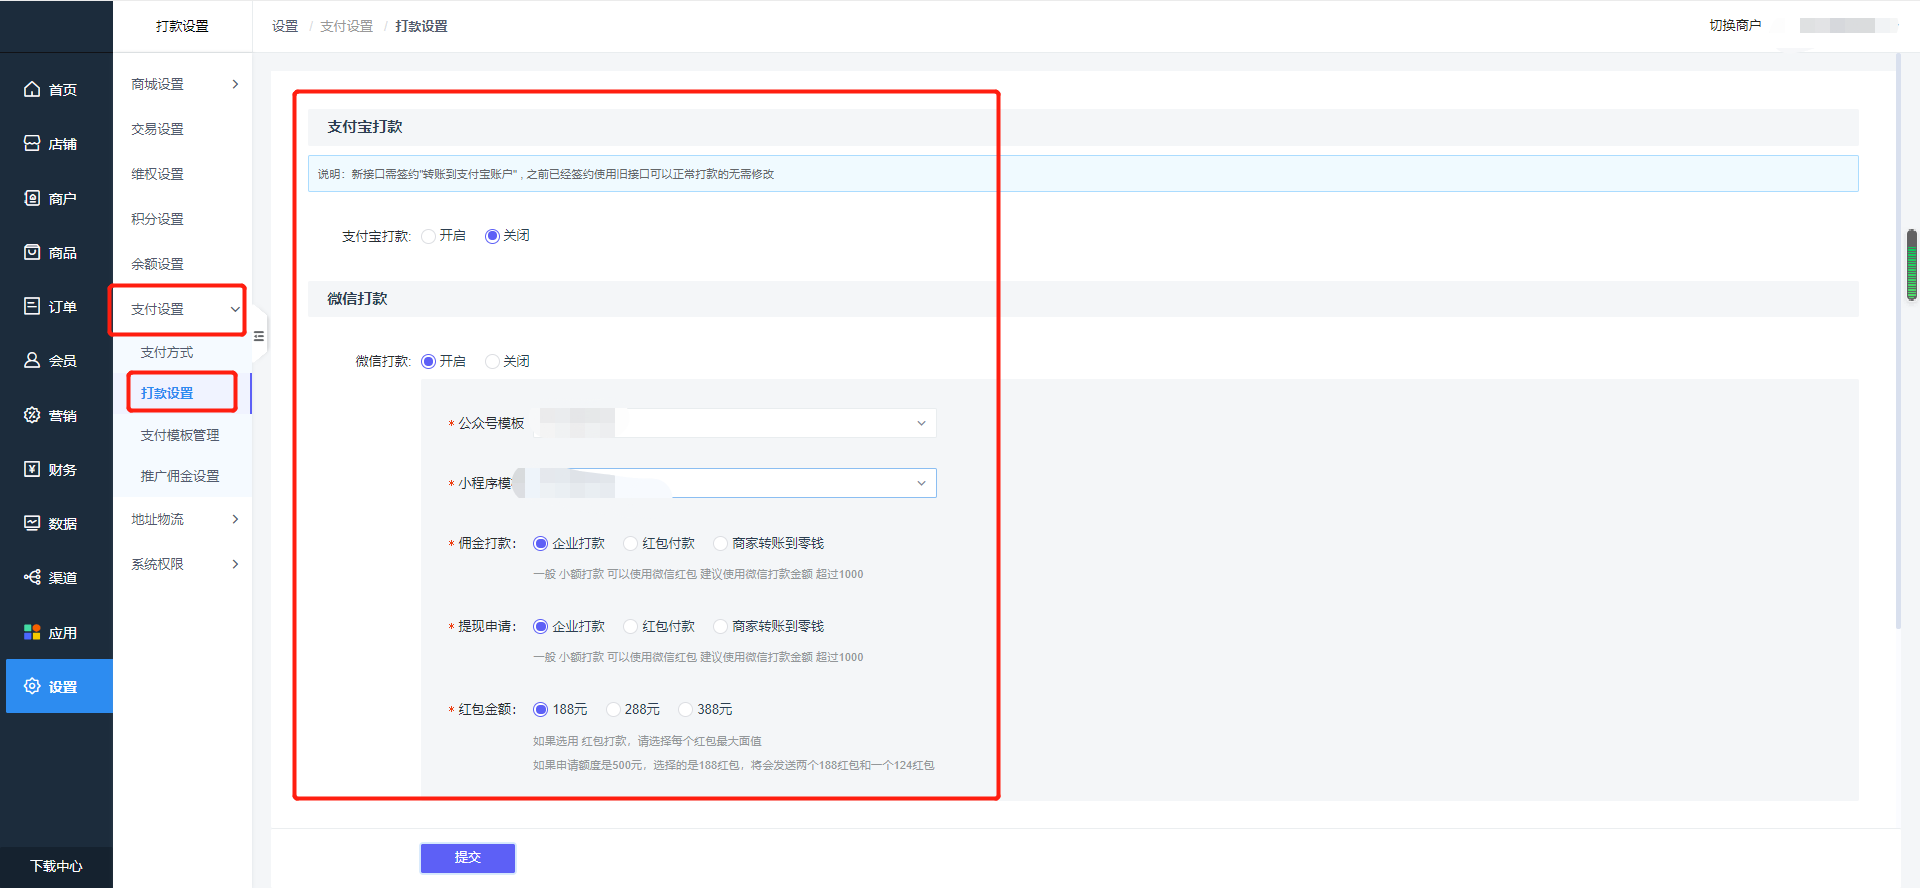Turn off WeChat payout with 关闭

pos(492,361)
